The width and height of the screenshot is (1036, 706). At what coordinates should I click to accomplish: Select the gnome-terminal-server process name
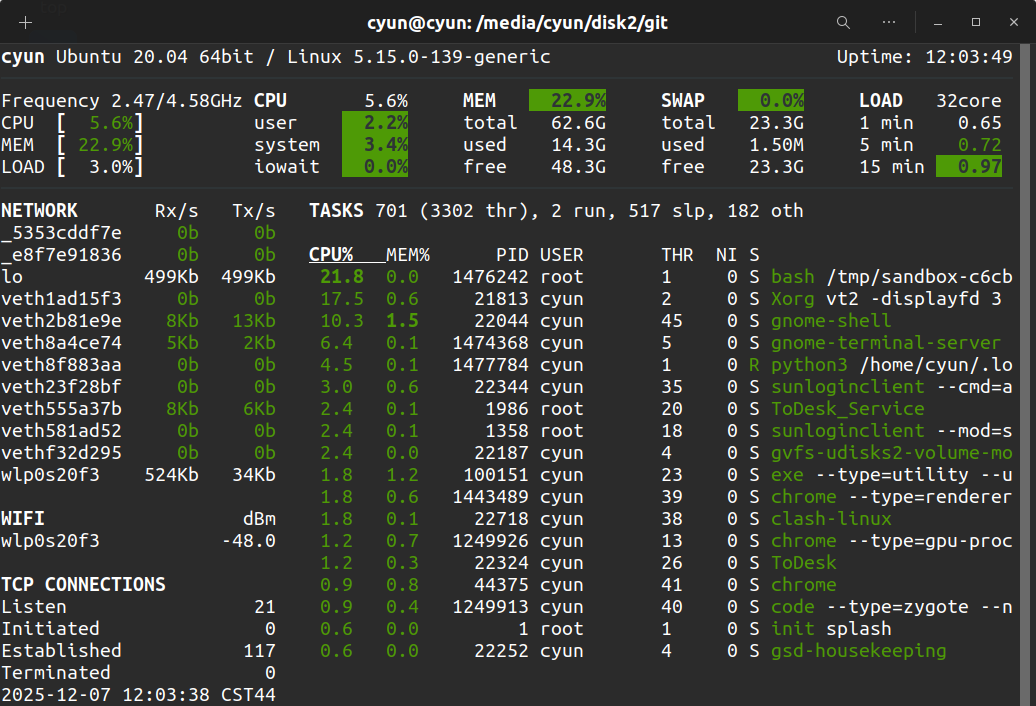[x=886, y=343]
